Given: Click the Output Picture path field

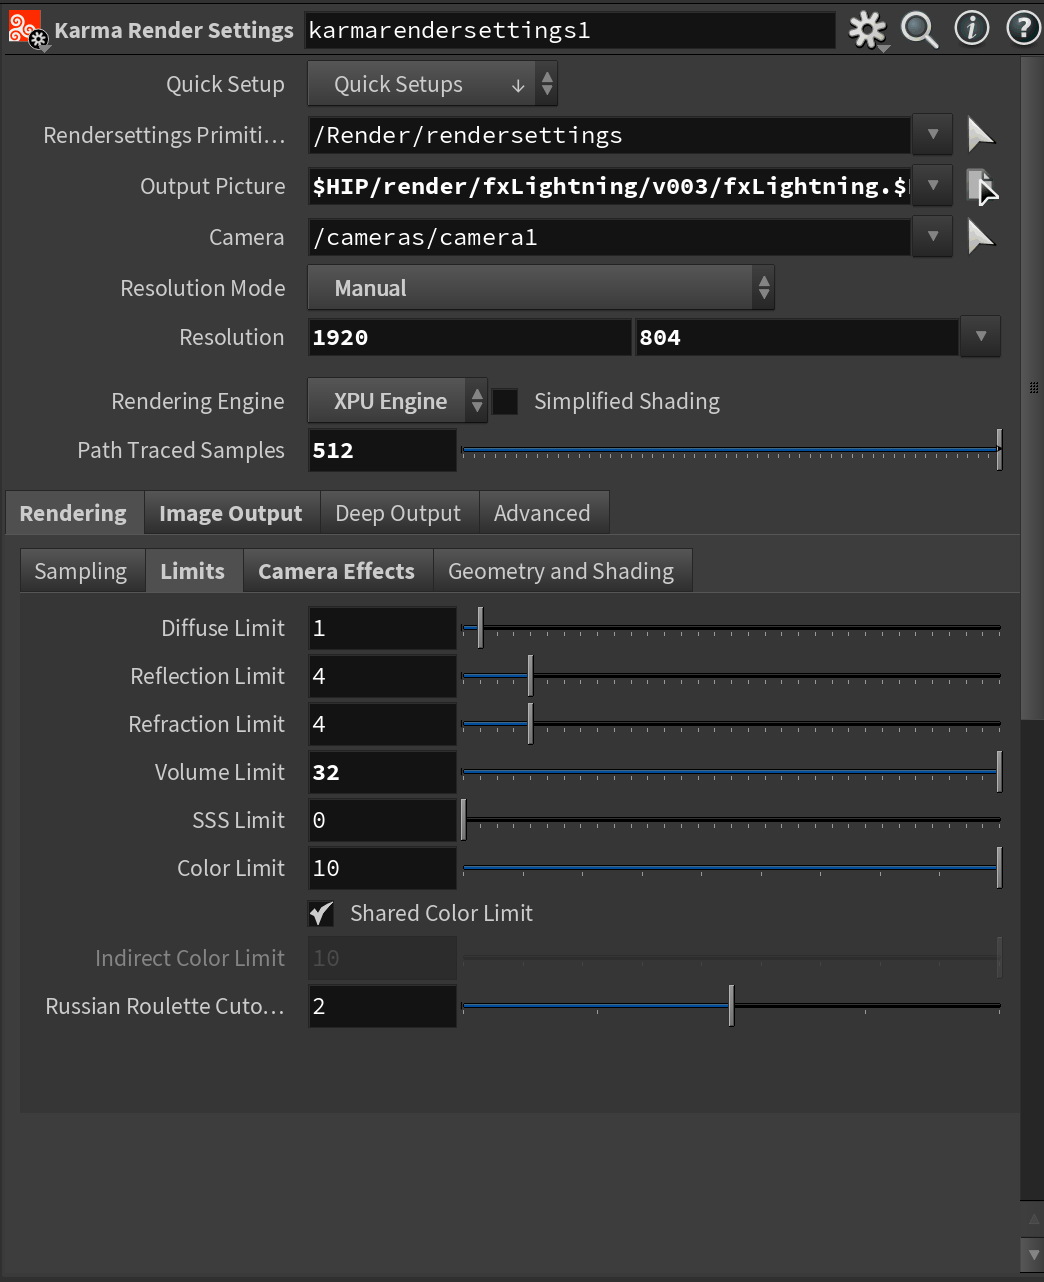Looking at the screenshot, I should click(x=609, y=186).
